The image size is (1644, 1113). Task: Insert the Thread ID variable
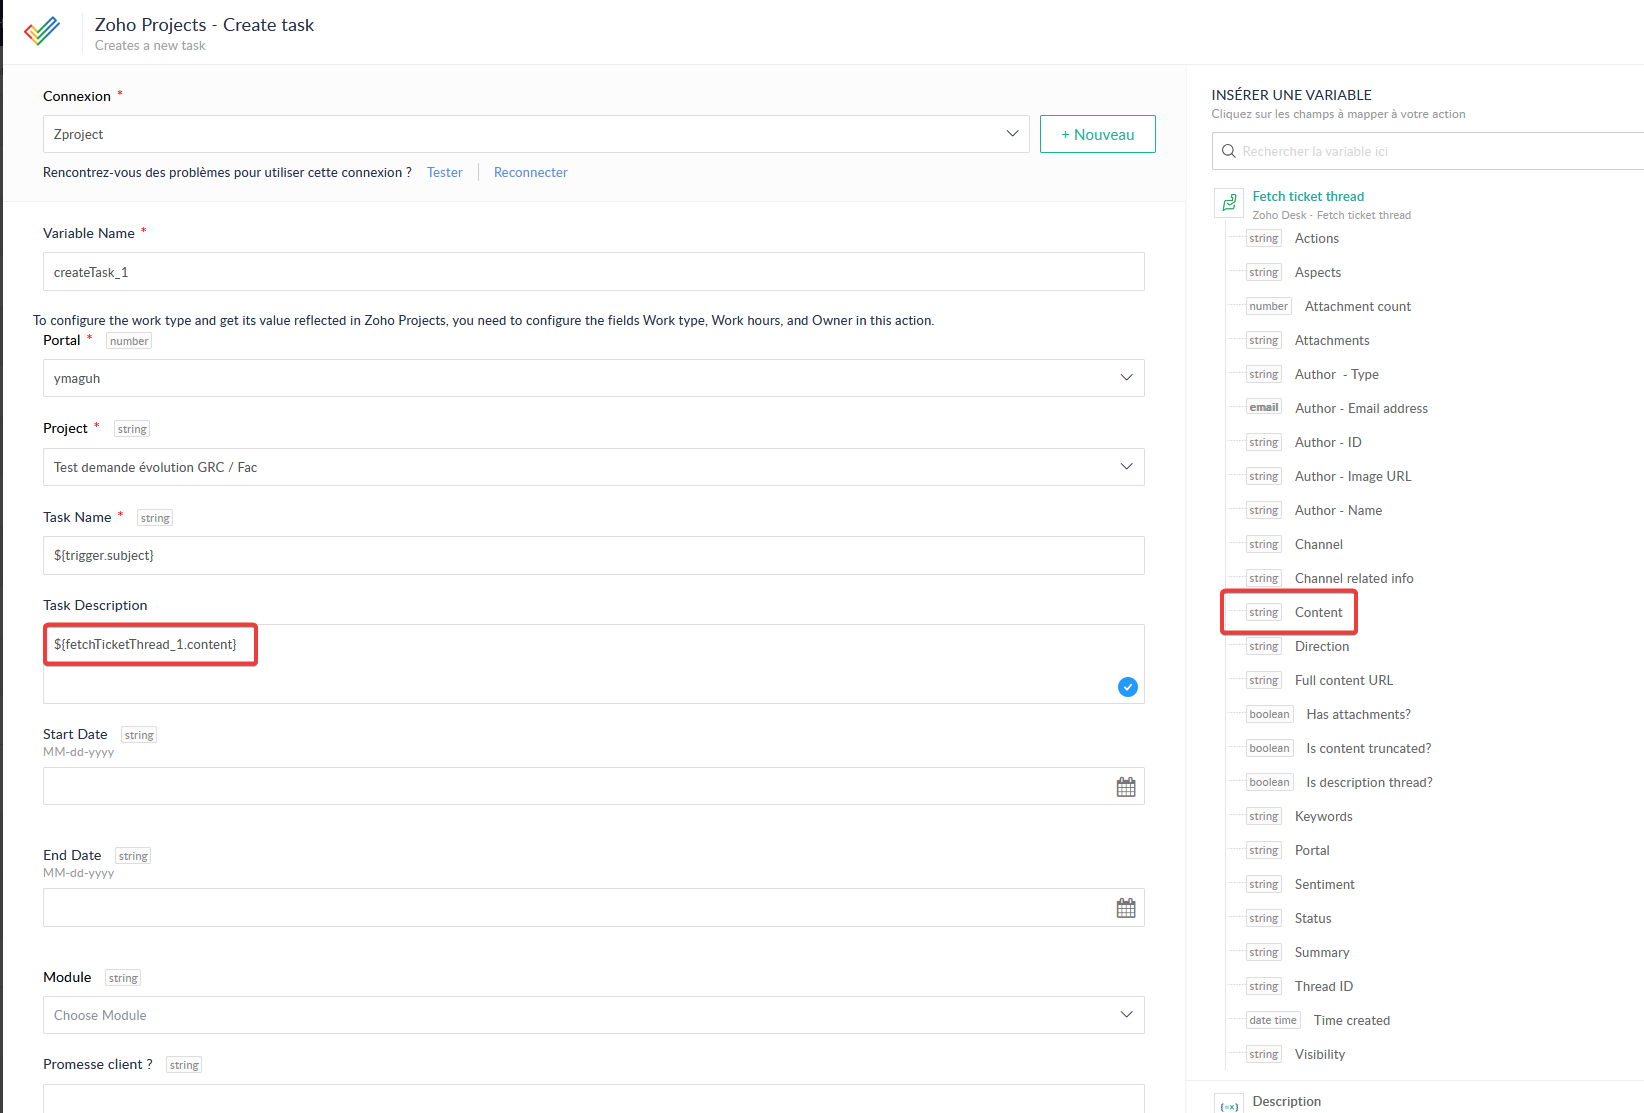click(x=1324, y=986)
